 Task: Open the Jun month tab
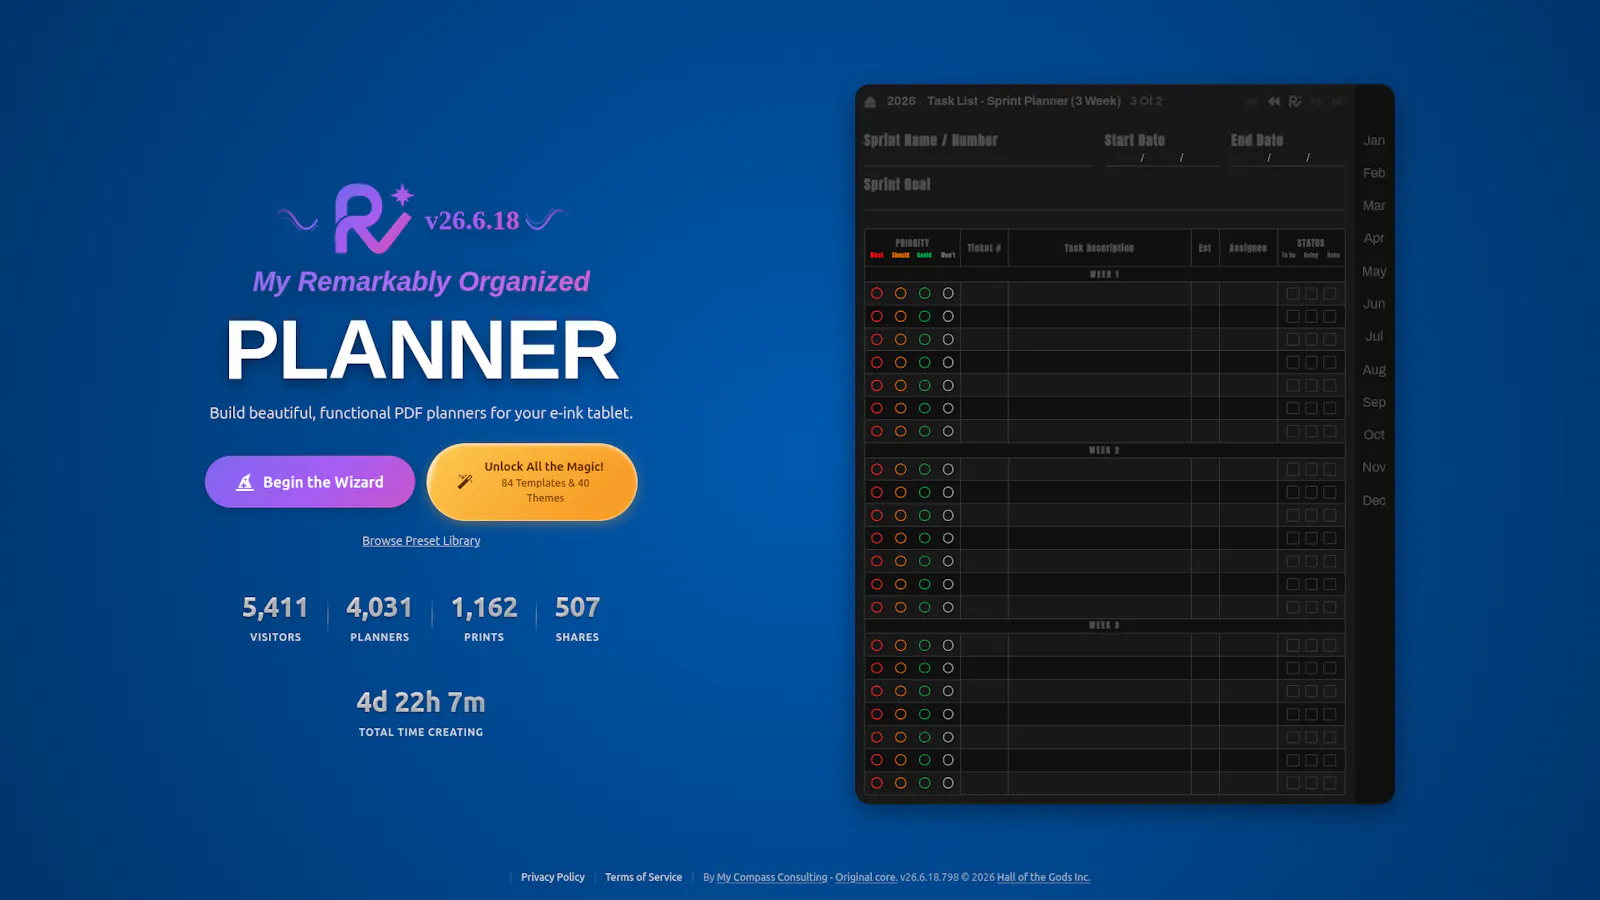click(1374, 304)
